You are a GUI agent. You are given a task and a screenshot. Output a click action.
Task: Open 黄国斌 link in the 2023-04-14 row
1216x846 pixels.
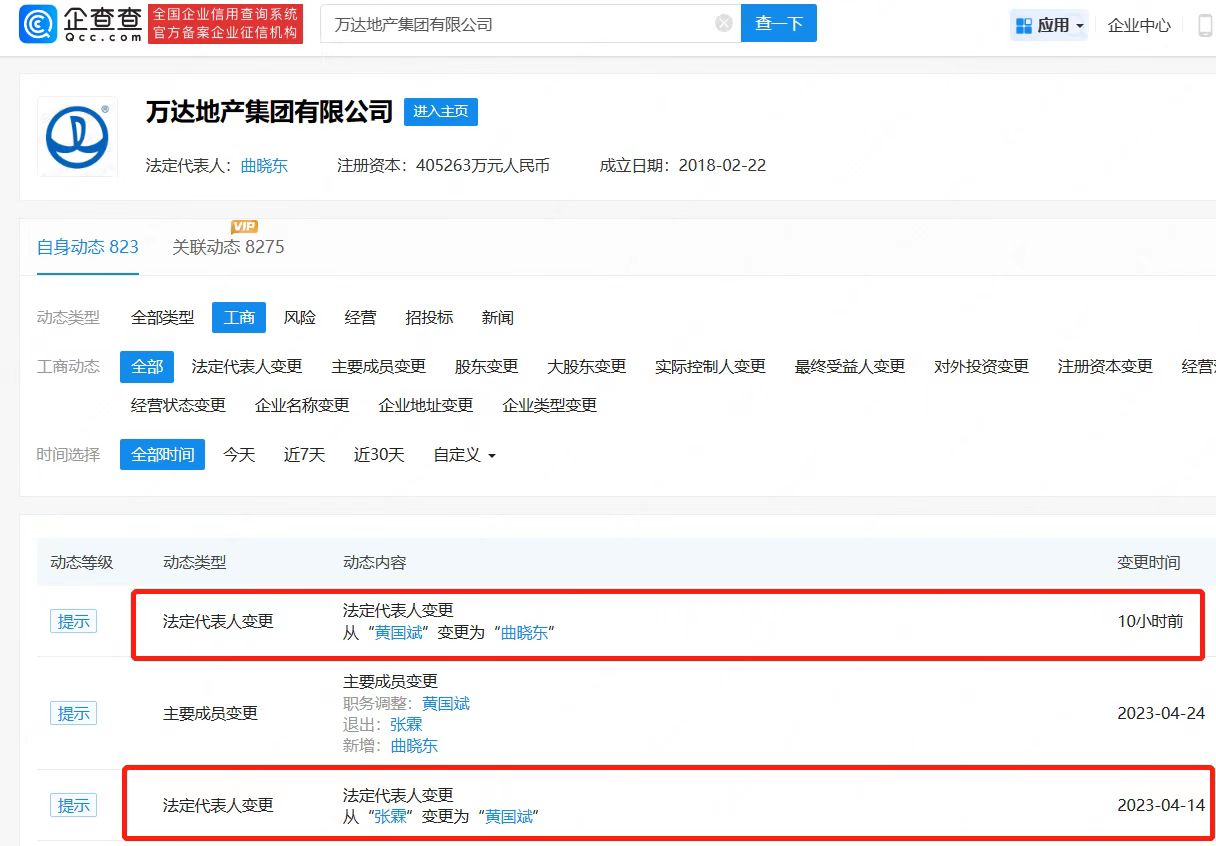pyautogui.click(x=509, y=817)
